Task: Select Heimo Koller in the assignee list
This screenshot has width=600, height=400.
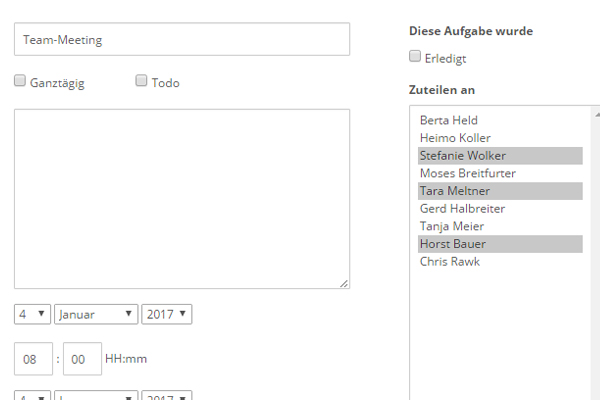Action: point(500,138)
